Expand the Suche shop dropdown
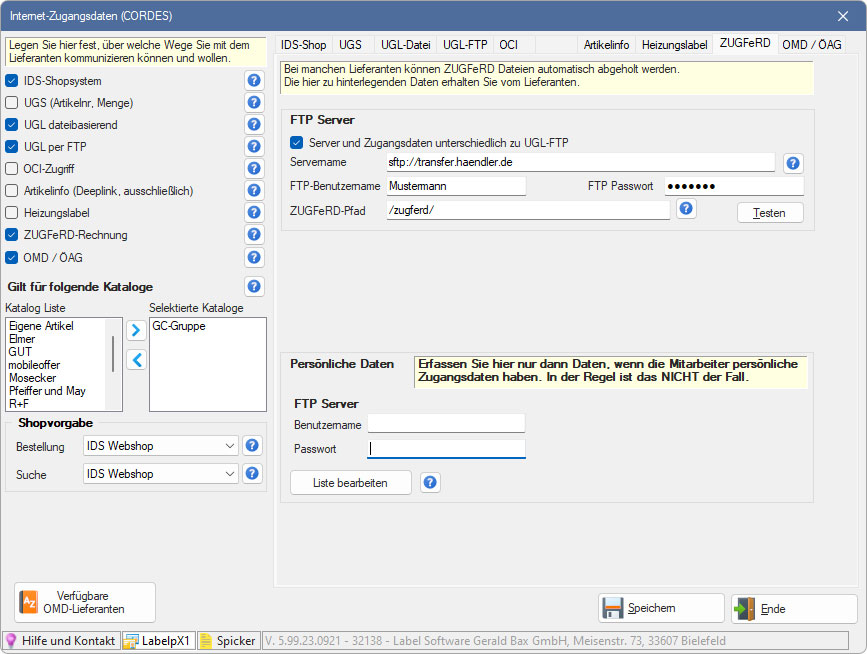 [160, 474]
